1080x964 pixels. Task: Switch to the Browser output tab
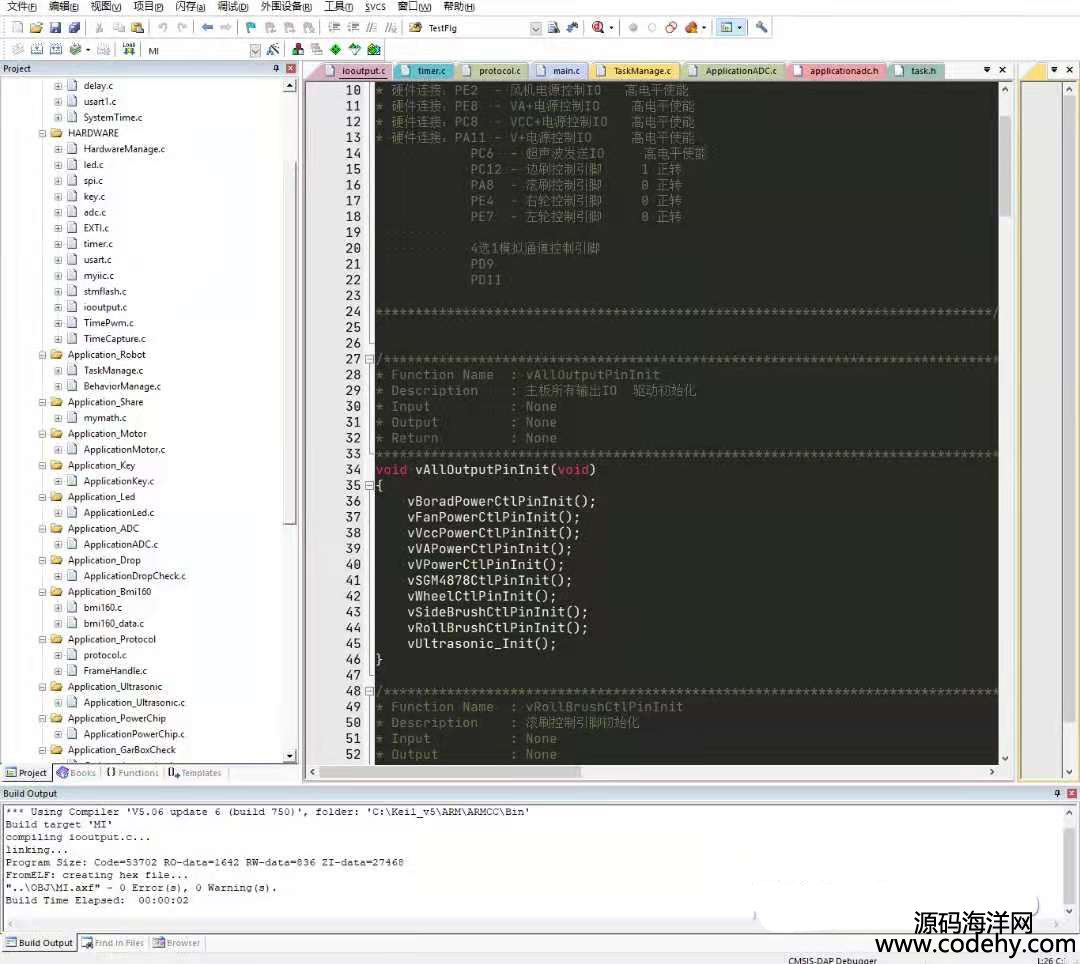(x=176, y=943)
